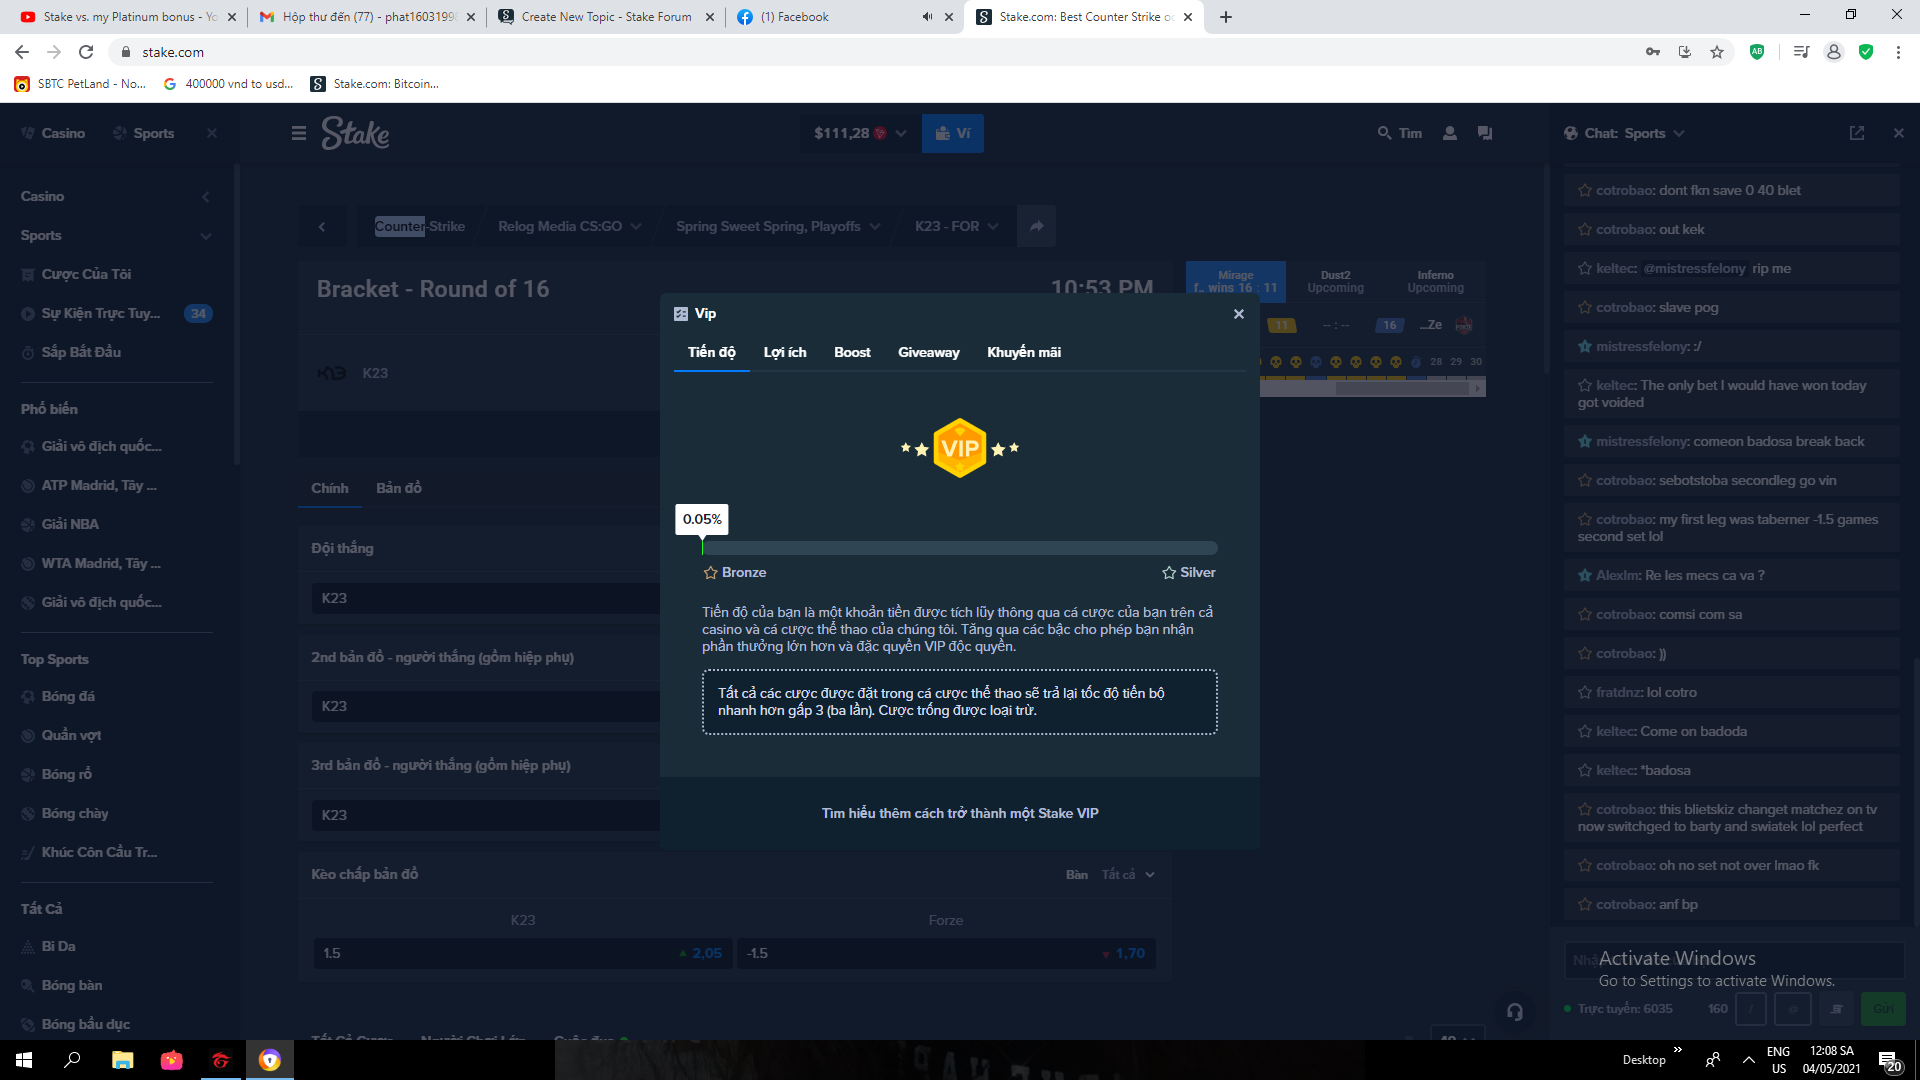The width and height of the screenshot is (1920, 1080).
Task: Click the Bronze star icon
Action: pyautogui.click(x=711, y=573)
